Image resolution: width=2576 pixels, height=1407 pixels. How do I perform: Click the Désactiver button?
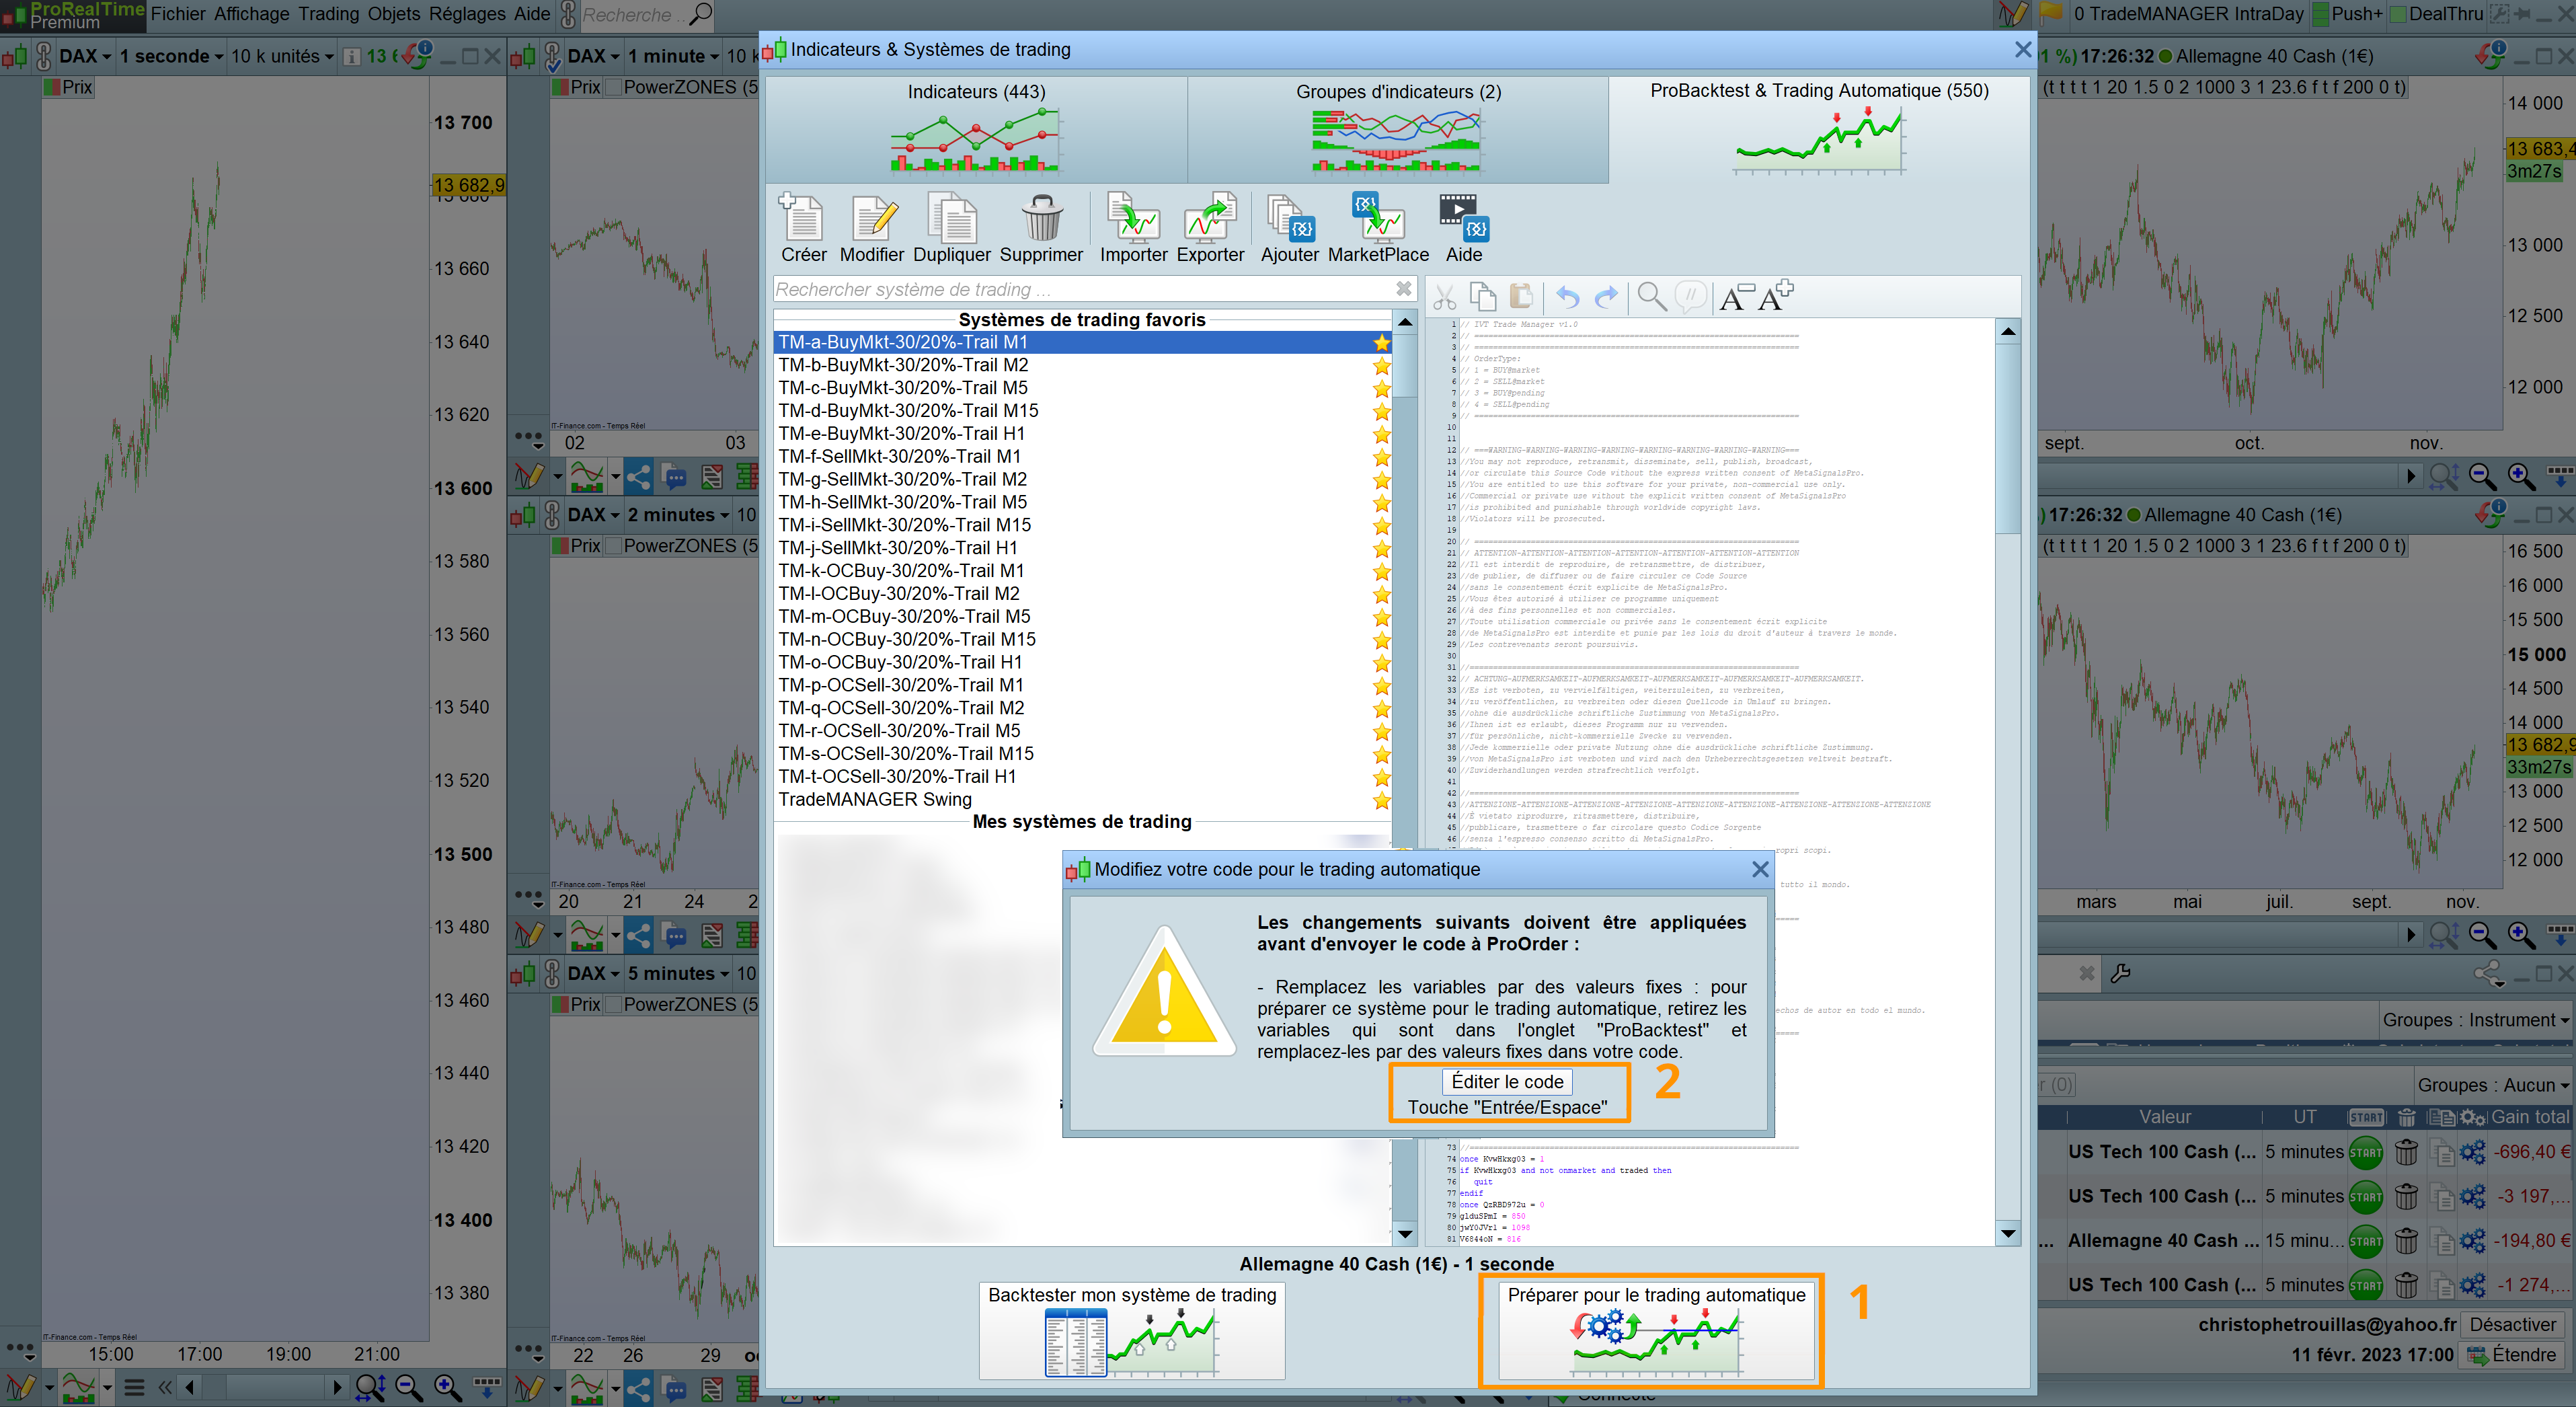point(2512,1324)
